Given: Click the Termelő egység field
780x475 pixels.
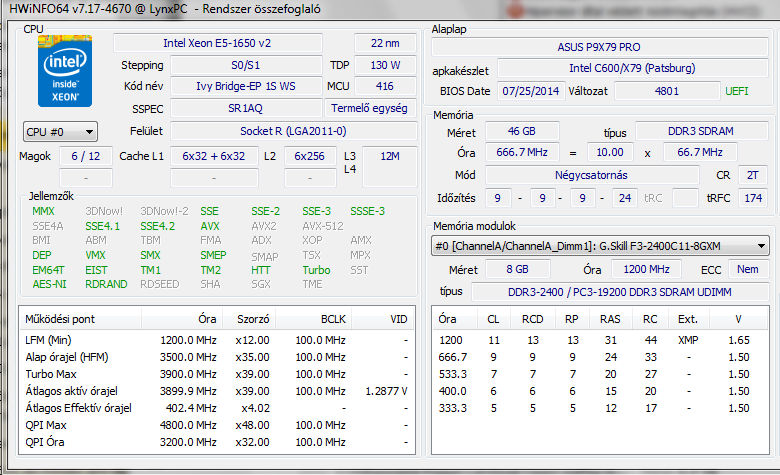Looking at the screenshot, I should coord(370,108).
